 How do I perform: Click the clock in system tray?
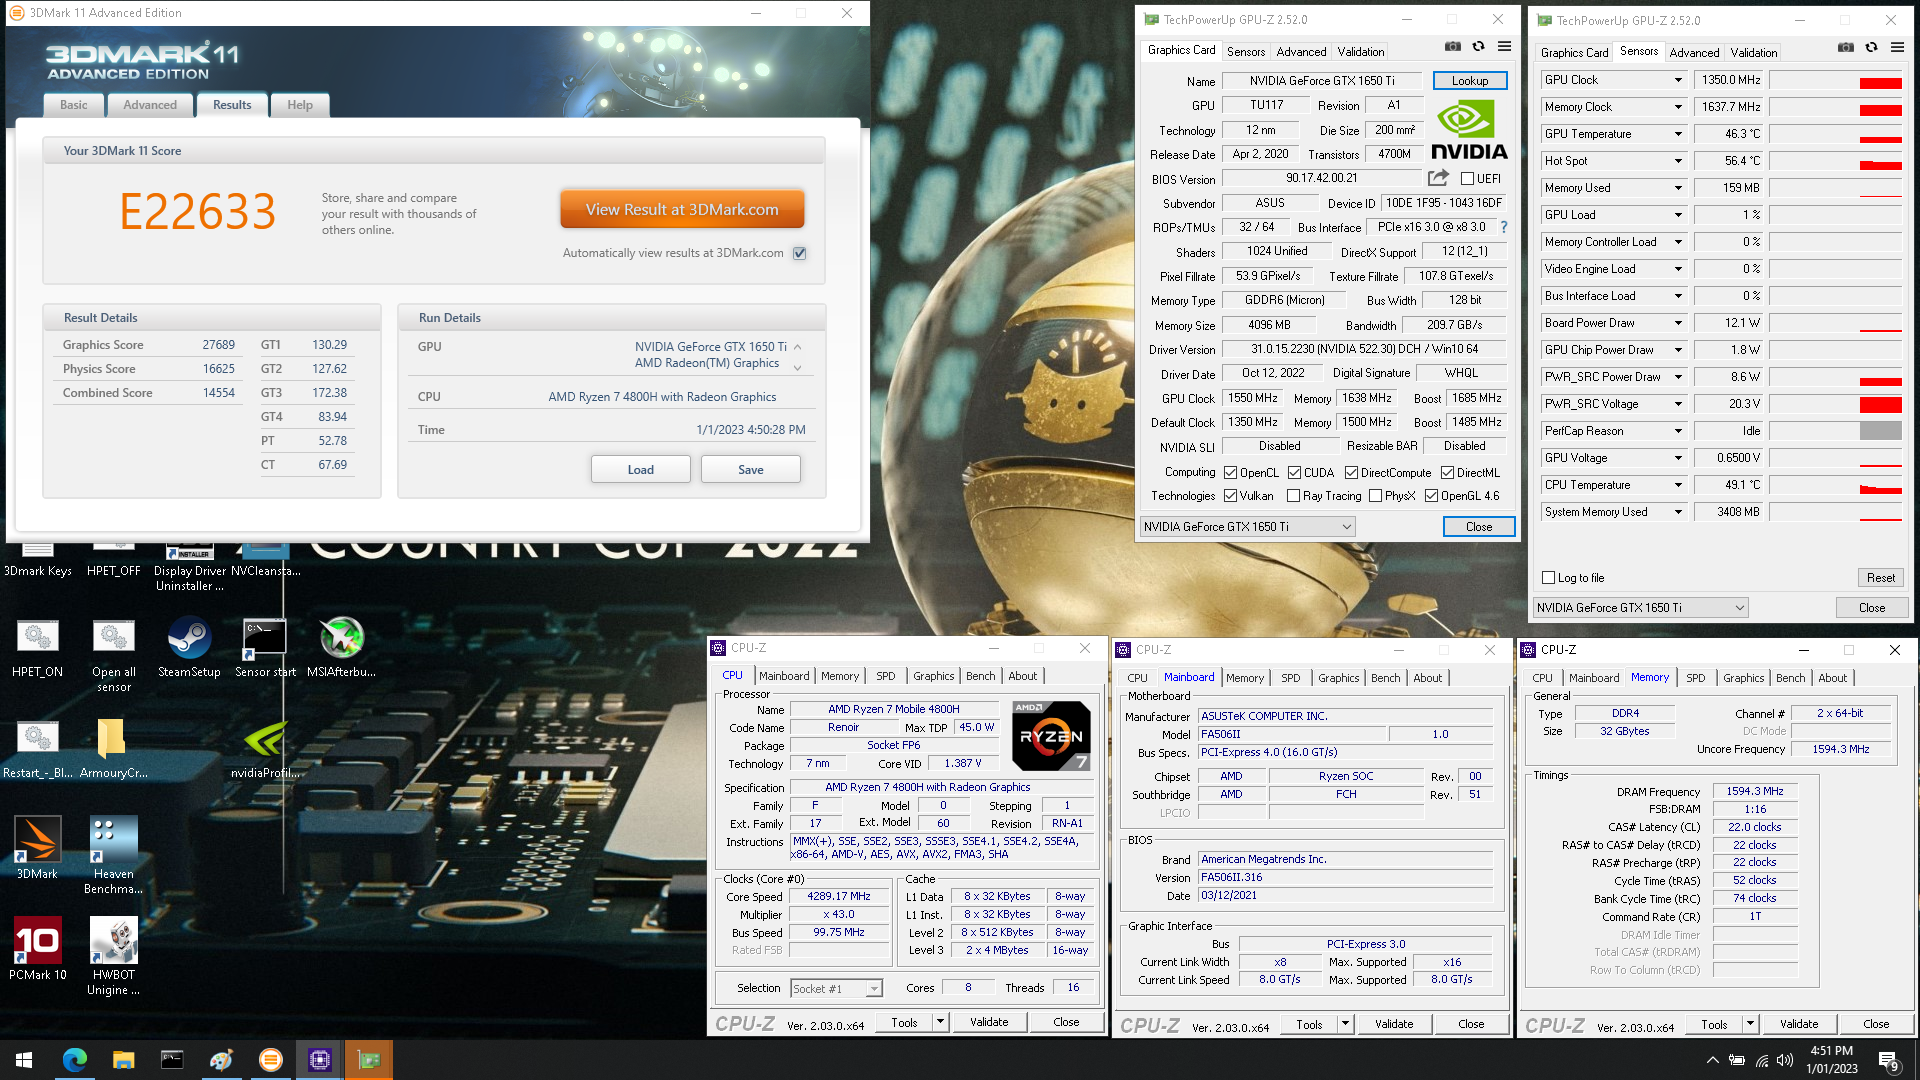[1832, 1060]
